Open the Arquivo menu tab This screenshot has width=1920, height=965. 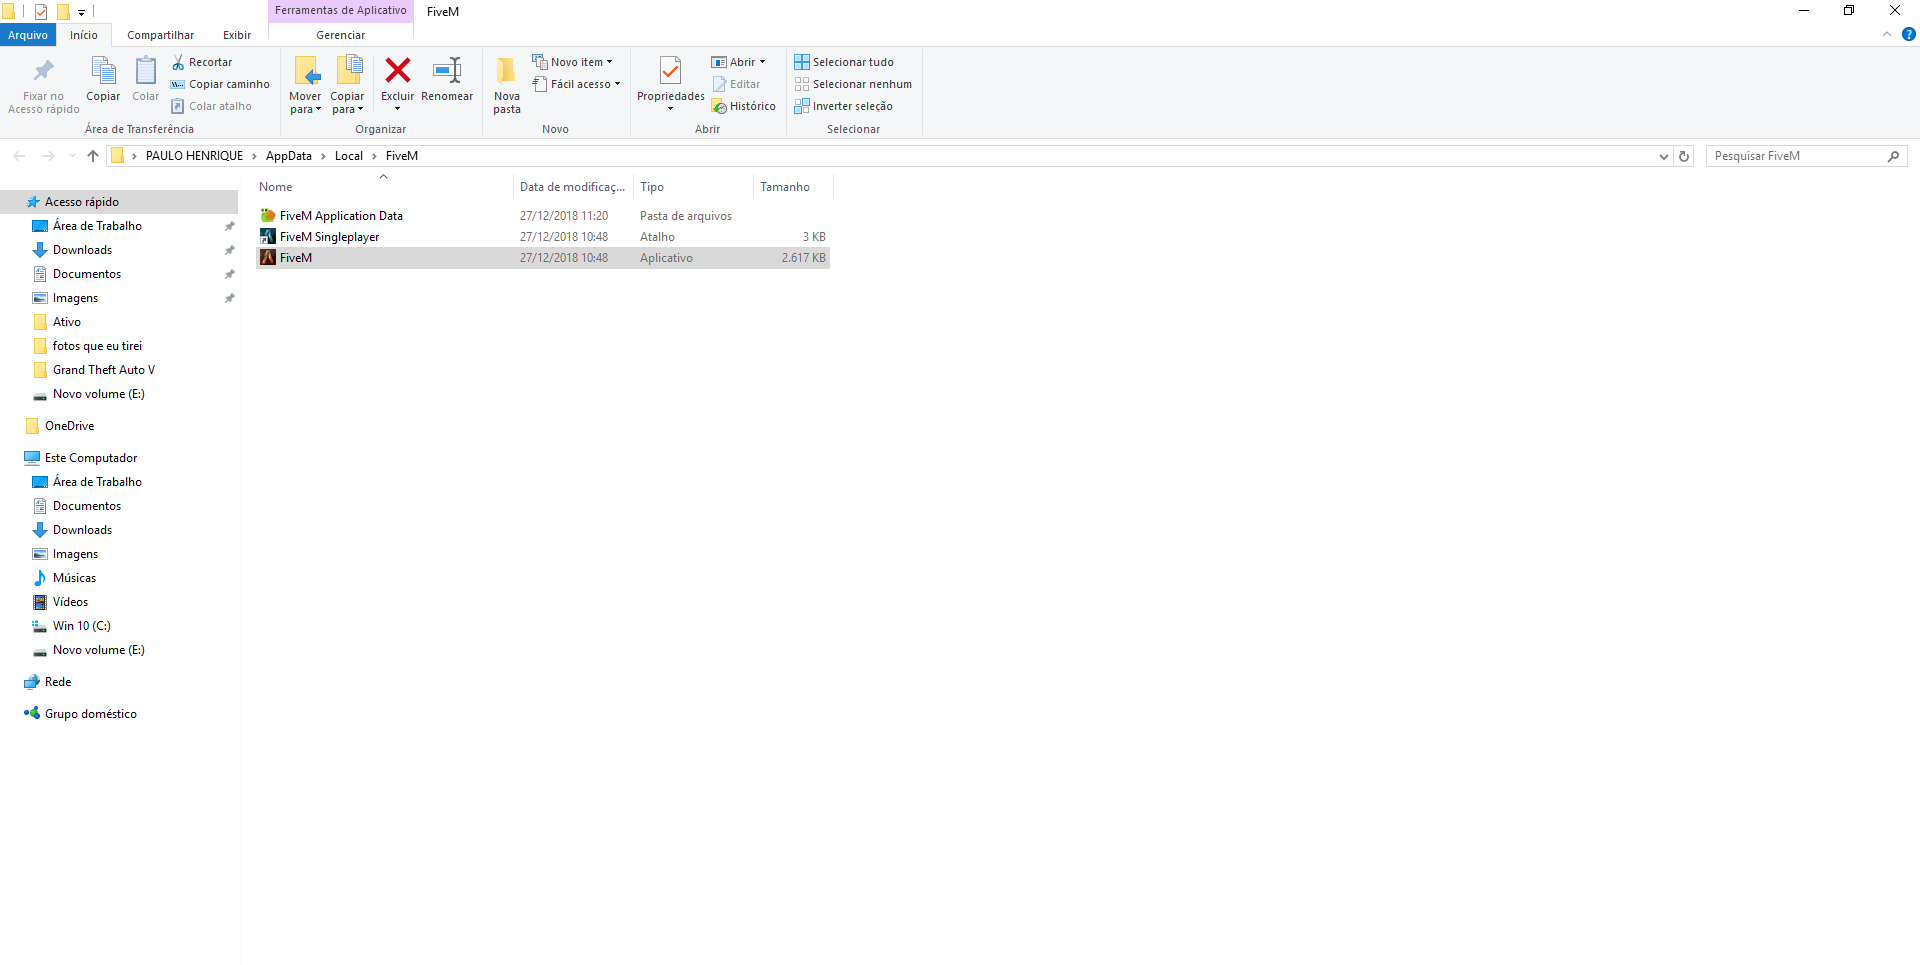pyautogui.click(x=28, y=35)
